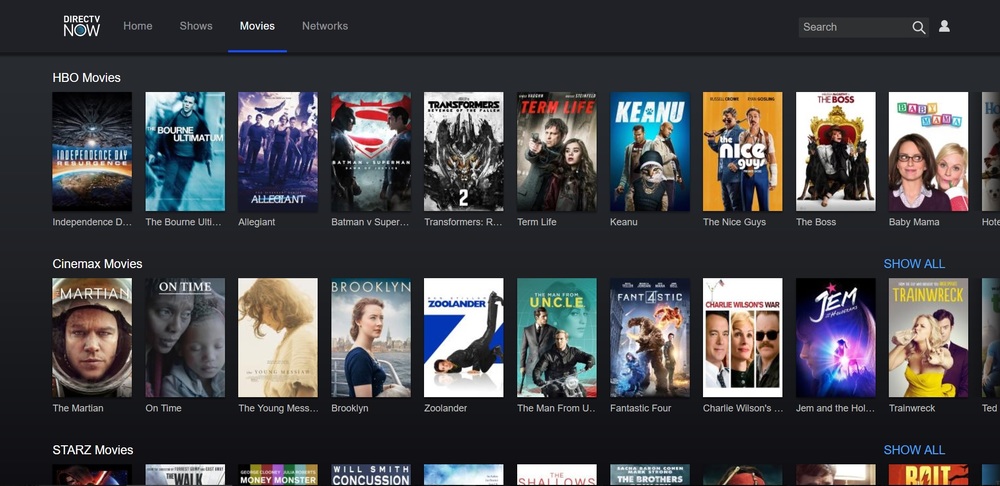The height and width of the screenshot is (486, 1000).
Task: Show all Cinemax Movies
Action: [x=914, y=264]
